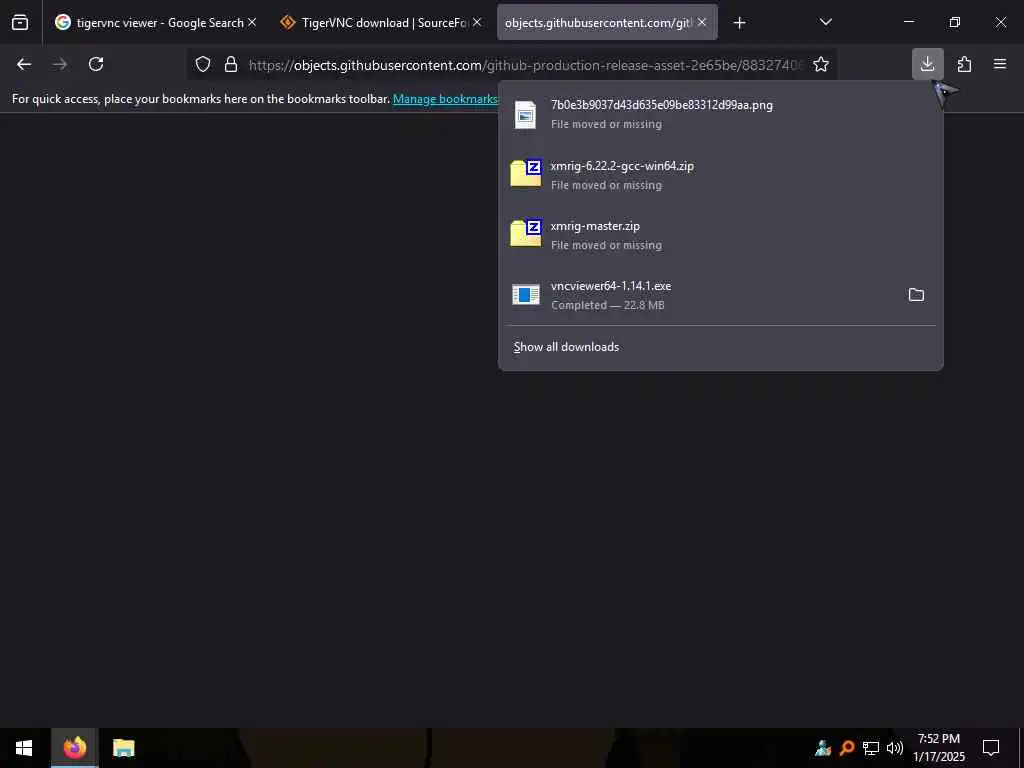Click the orange magnifier tray icon

point(847,748)
